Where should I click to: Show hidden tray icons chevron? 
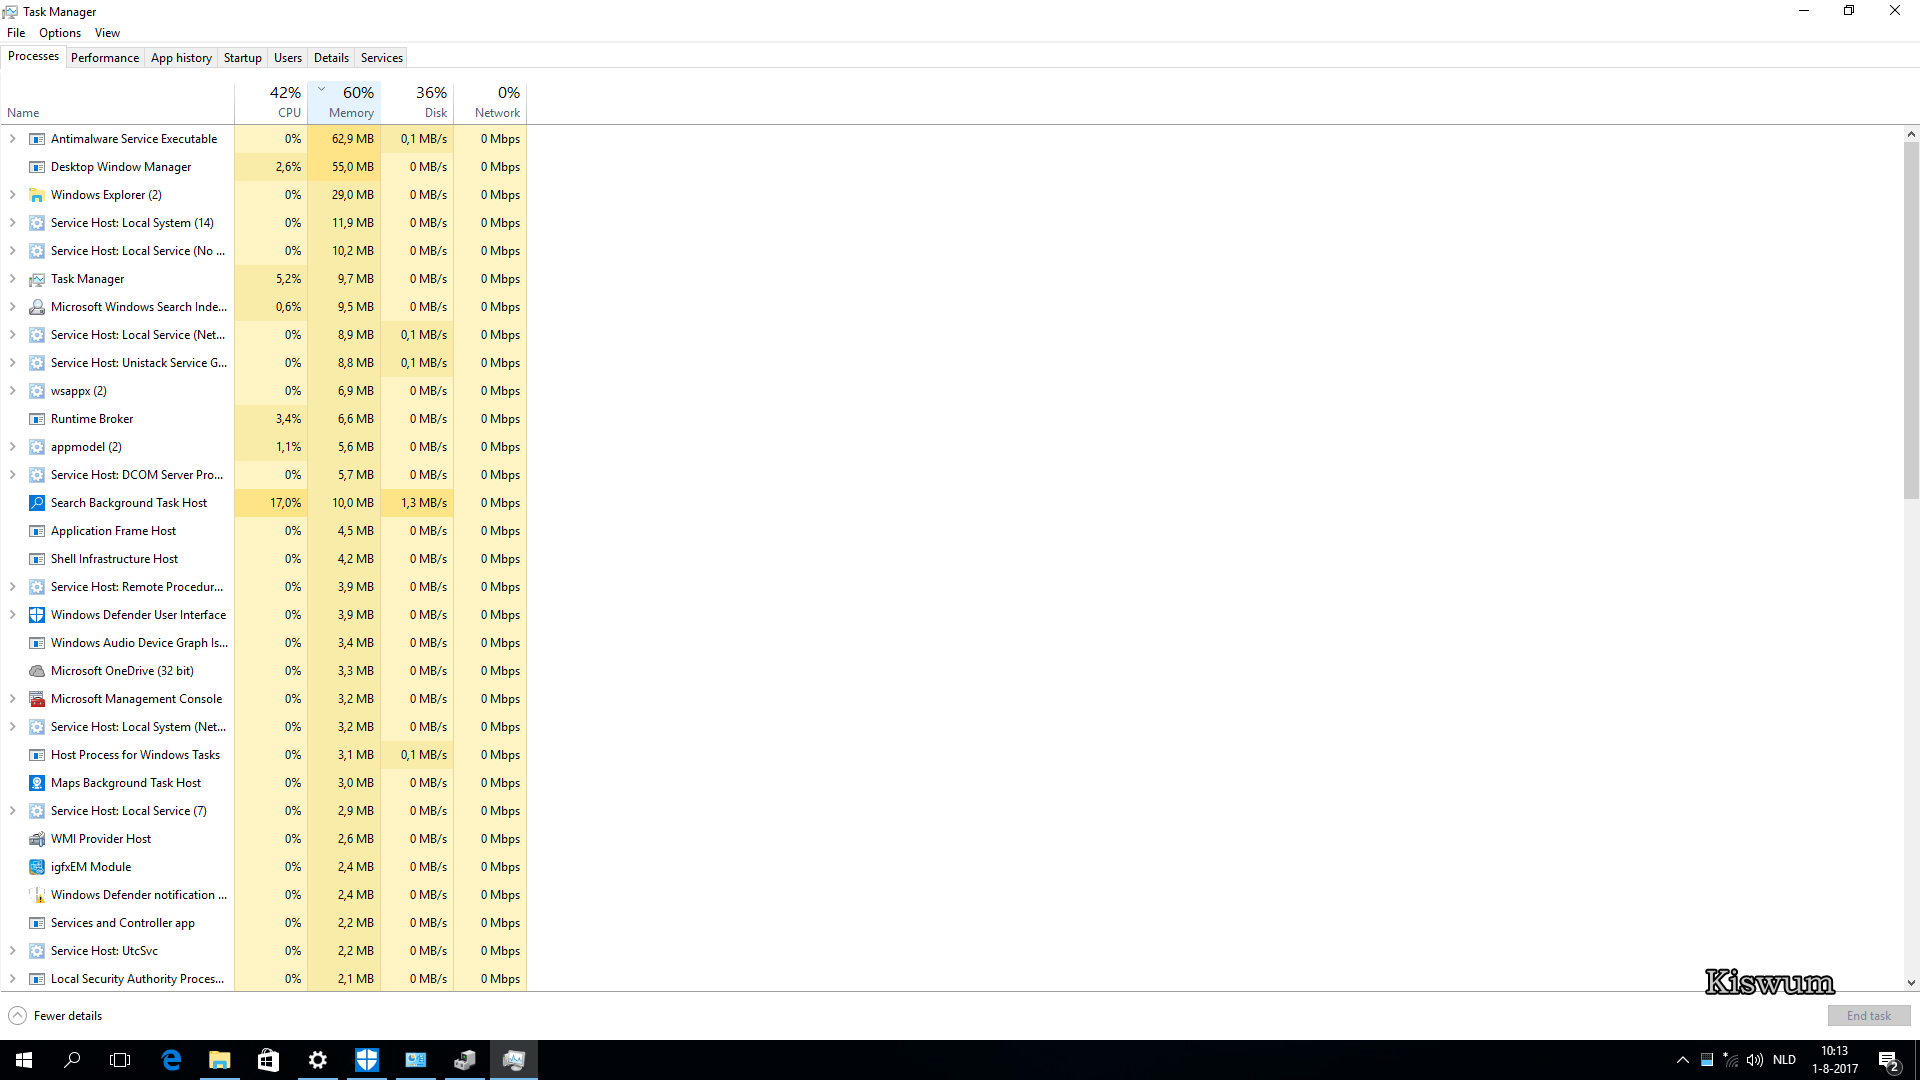point(1682,1060)
